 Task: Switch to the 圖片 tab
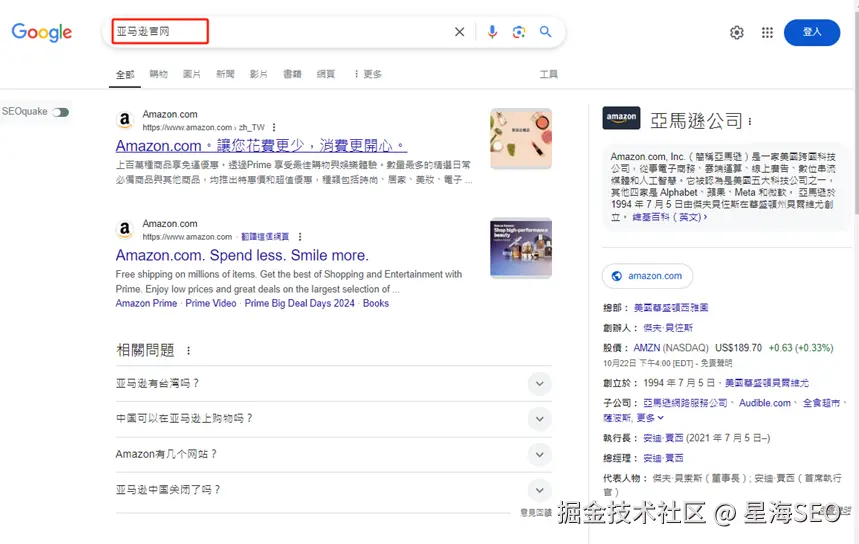click(192, 74)
